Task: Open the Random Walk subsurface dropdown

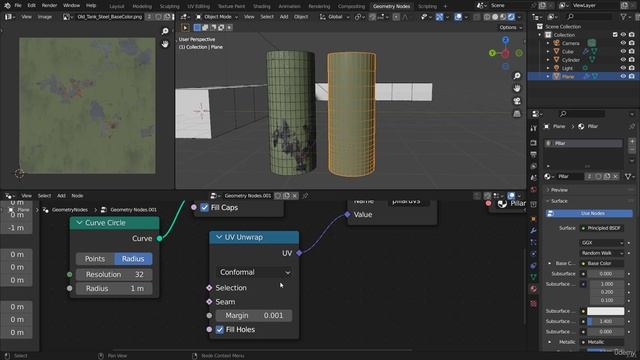Action: coord(602,253)
